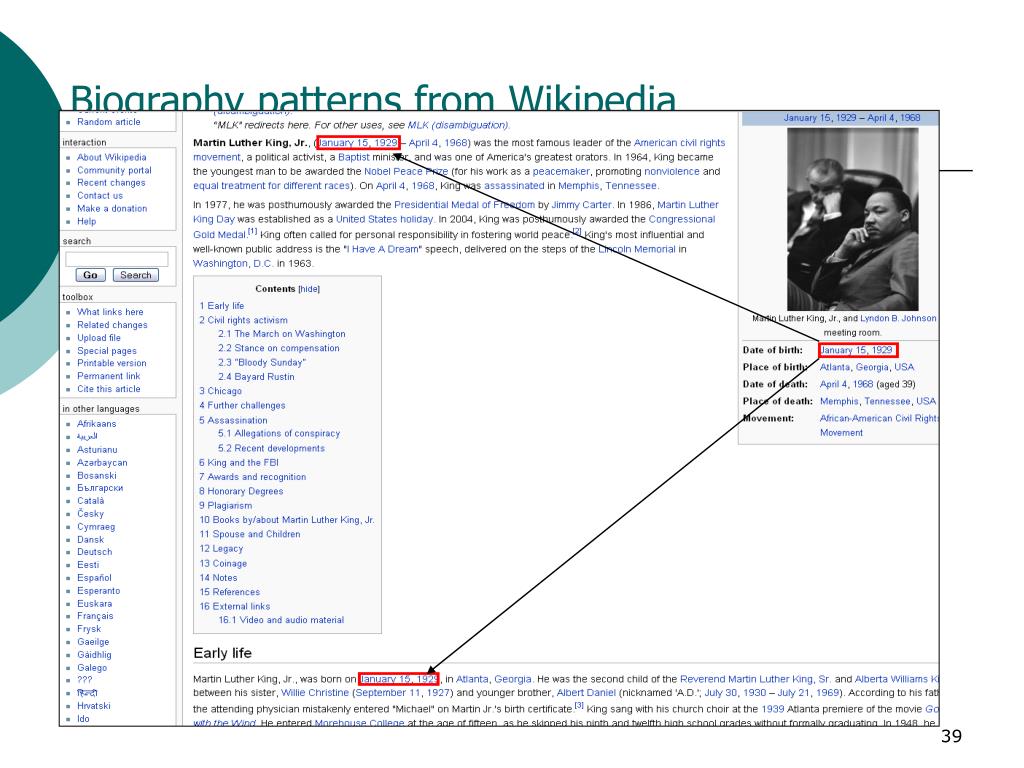Open Printable version link
The height and width of the screenshot is (768, 1024).
coord(112,363)
